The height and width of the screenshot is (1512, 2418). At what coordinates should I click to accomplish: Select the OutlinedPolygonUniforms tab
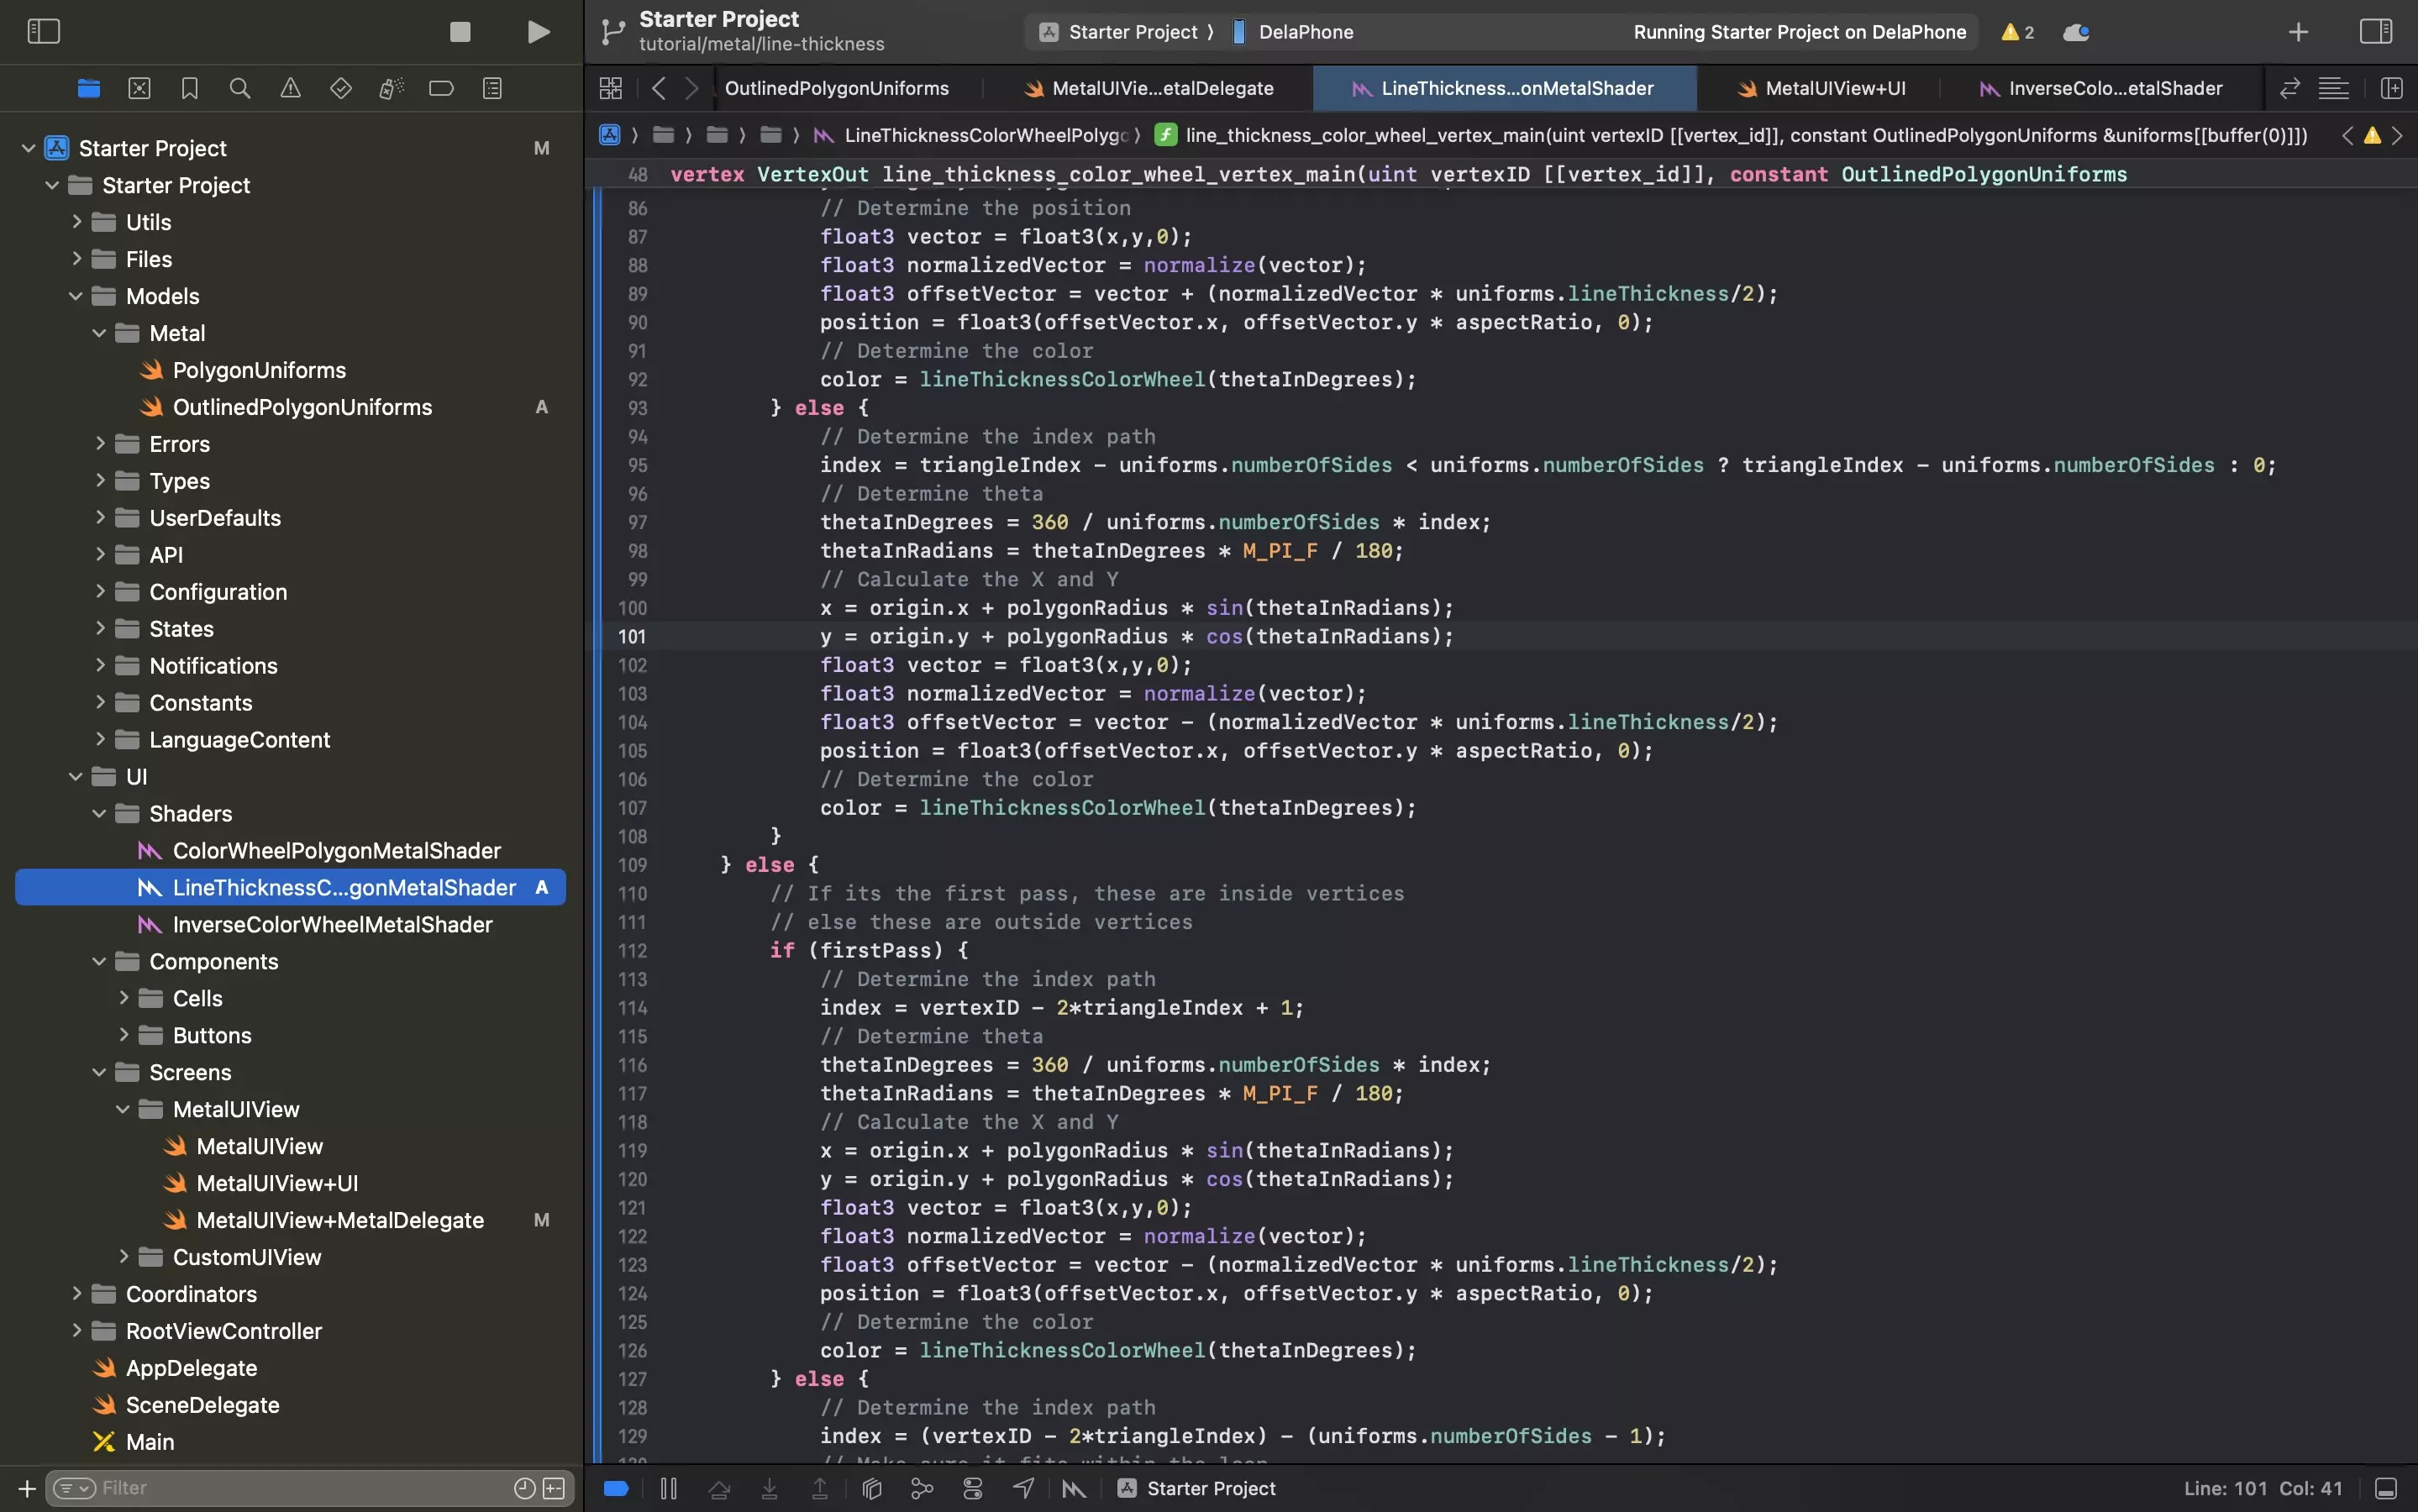pos(836,89)
